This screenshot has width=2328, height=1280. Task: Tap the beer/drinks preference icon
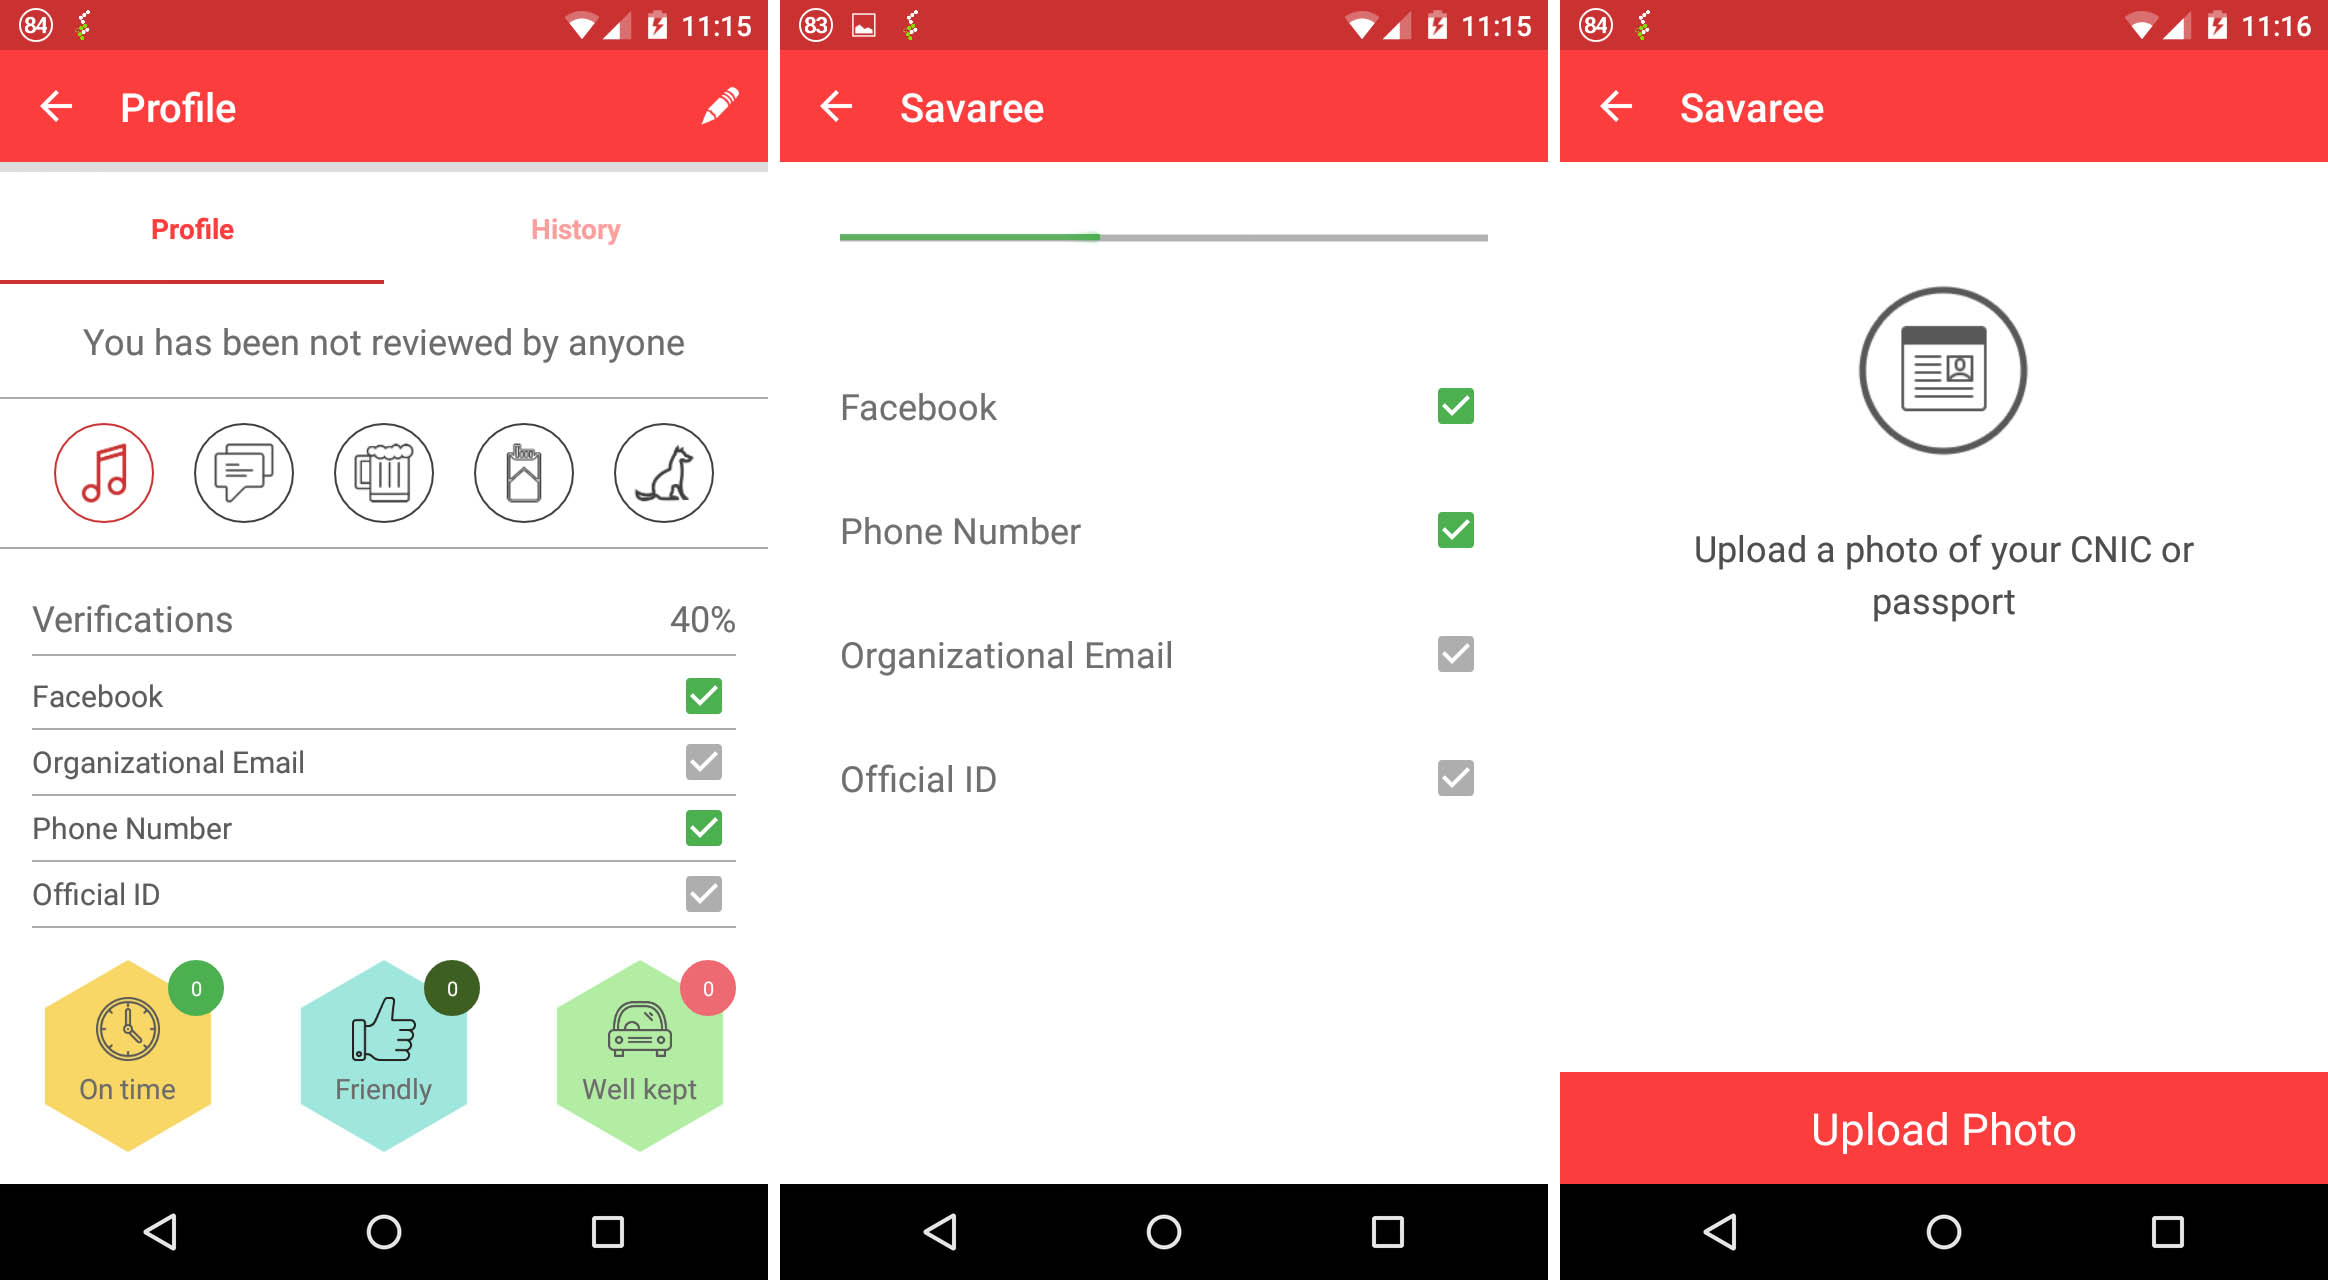[383, 470]
